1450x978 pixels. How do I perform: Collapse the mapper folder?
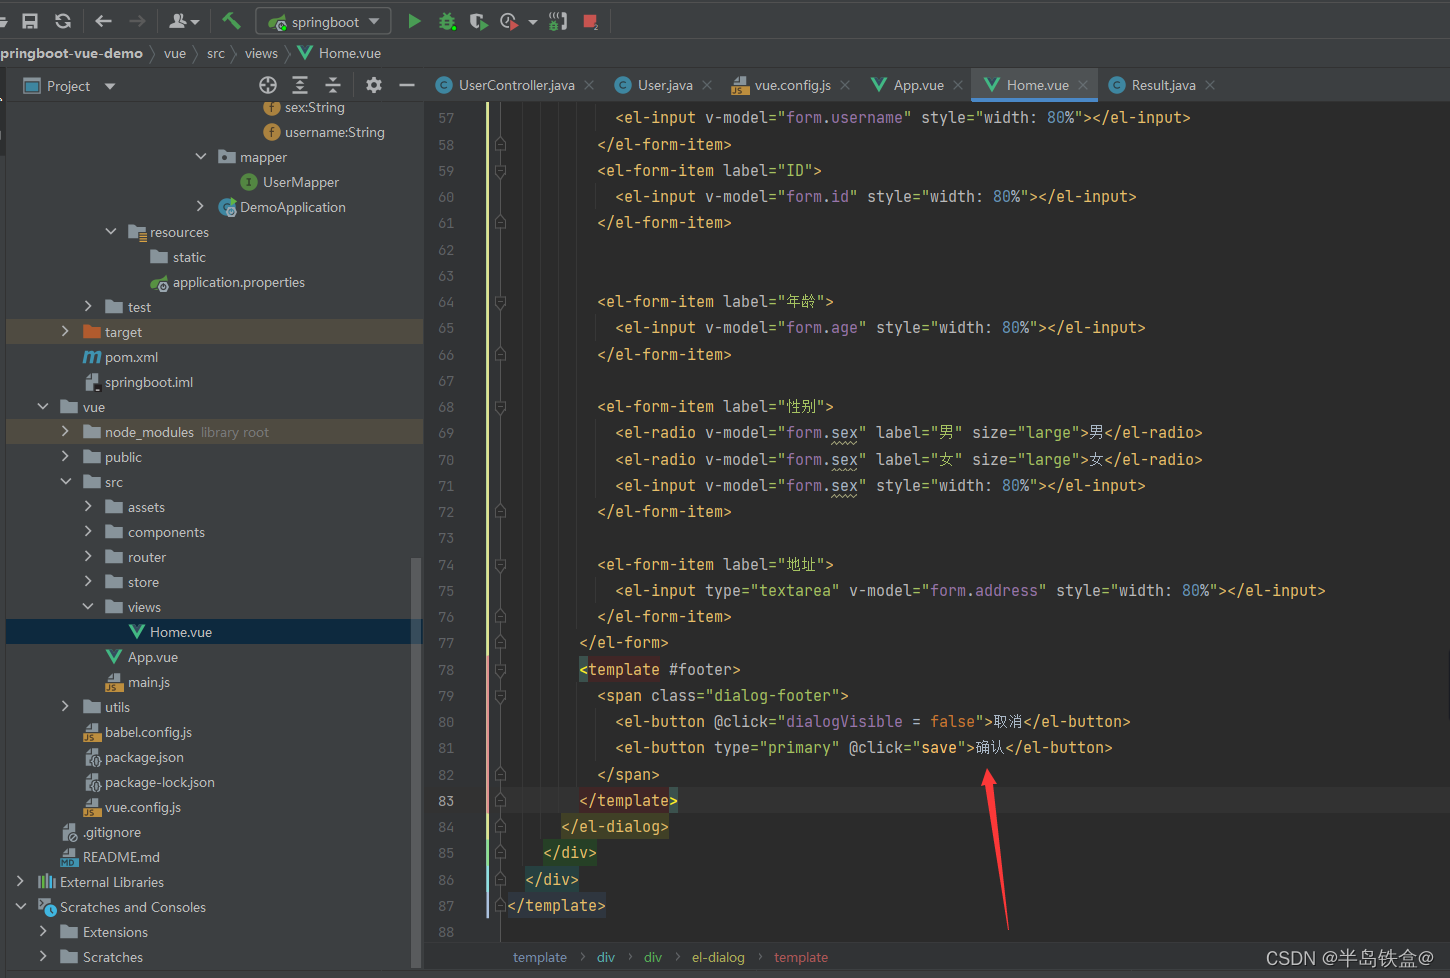[201, 157]
